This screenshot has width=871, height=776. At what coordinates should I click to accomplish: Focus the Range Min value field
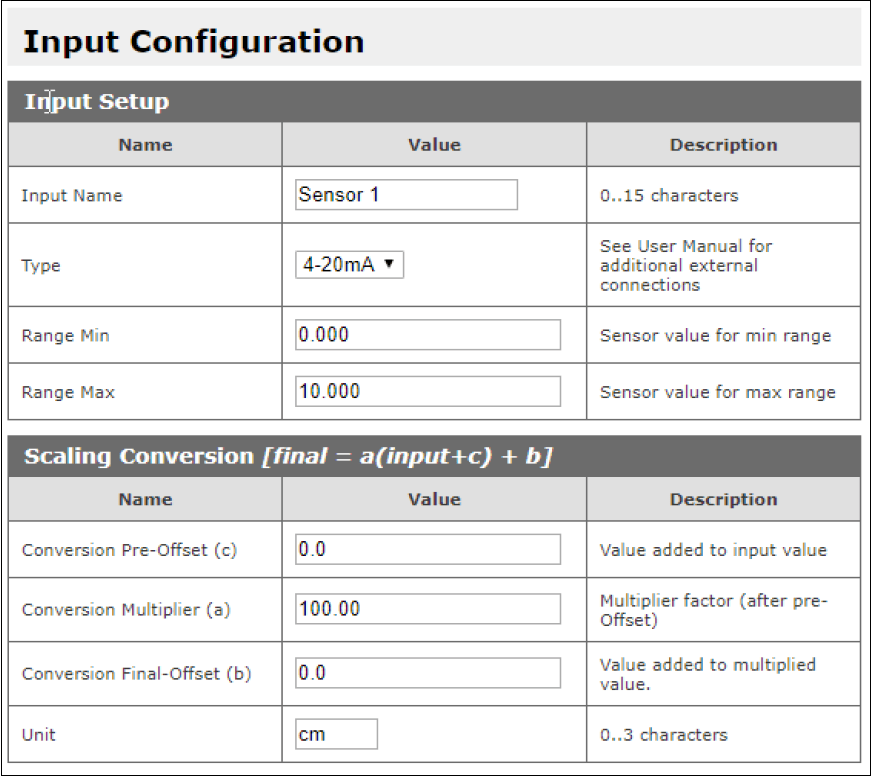[x=428, y=335]
